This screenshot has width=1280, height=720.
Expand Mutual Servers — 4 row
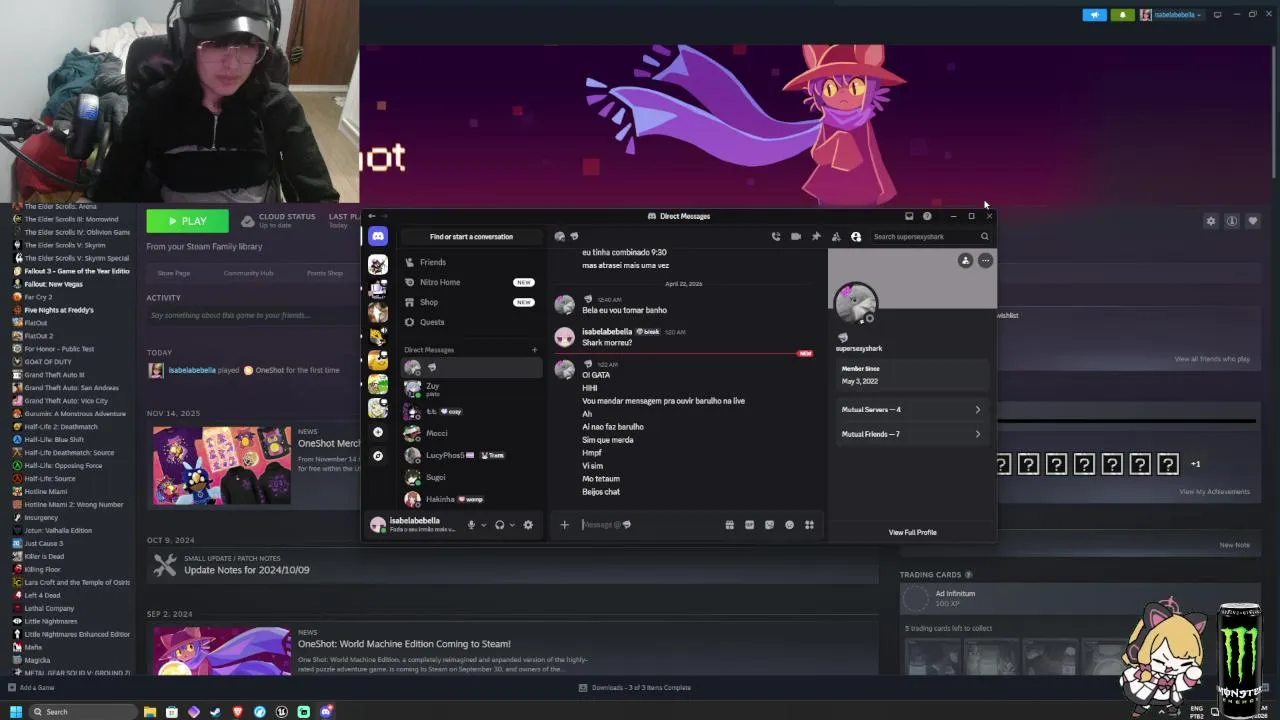tap(911, 409)
